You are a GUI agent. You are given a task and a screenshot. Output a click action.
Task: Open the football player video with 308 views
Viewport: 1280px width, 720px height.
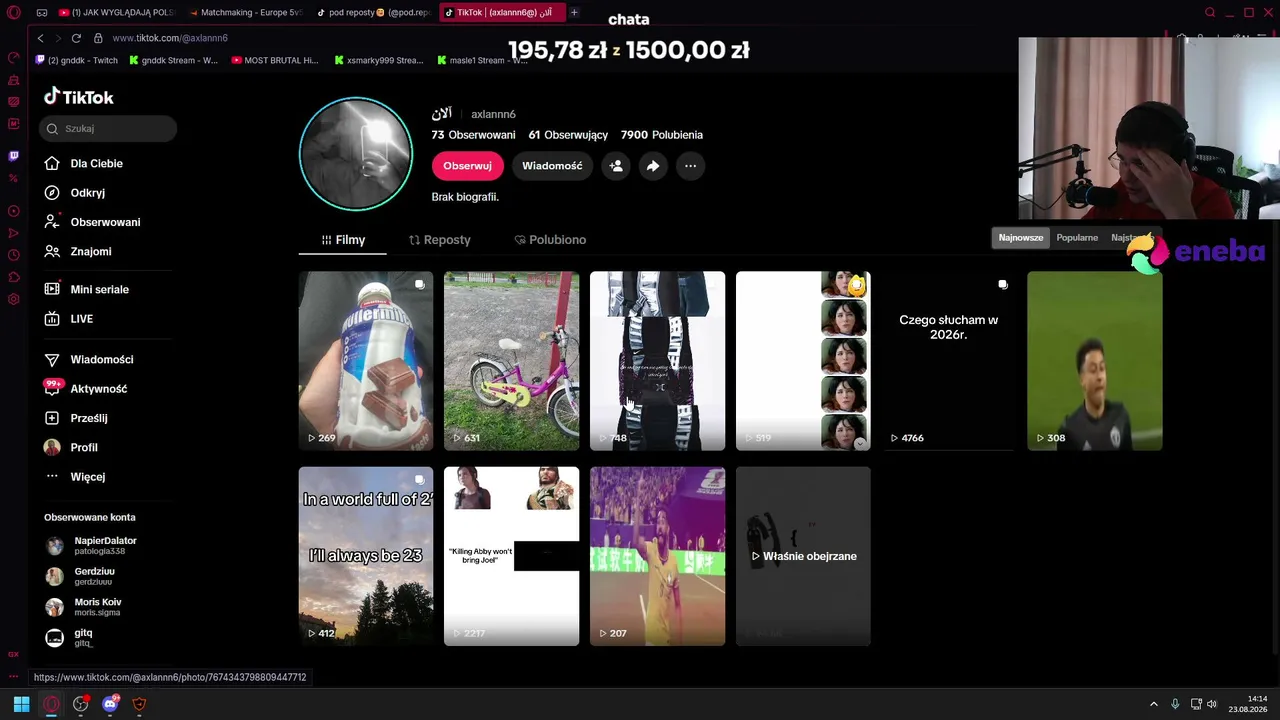[x=1095, y=361]
